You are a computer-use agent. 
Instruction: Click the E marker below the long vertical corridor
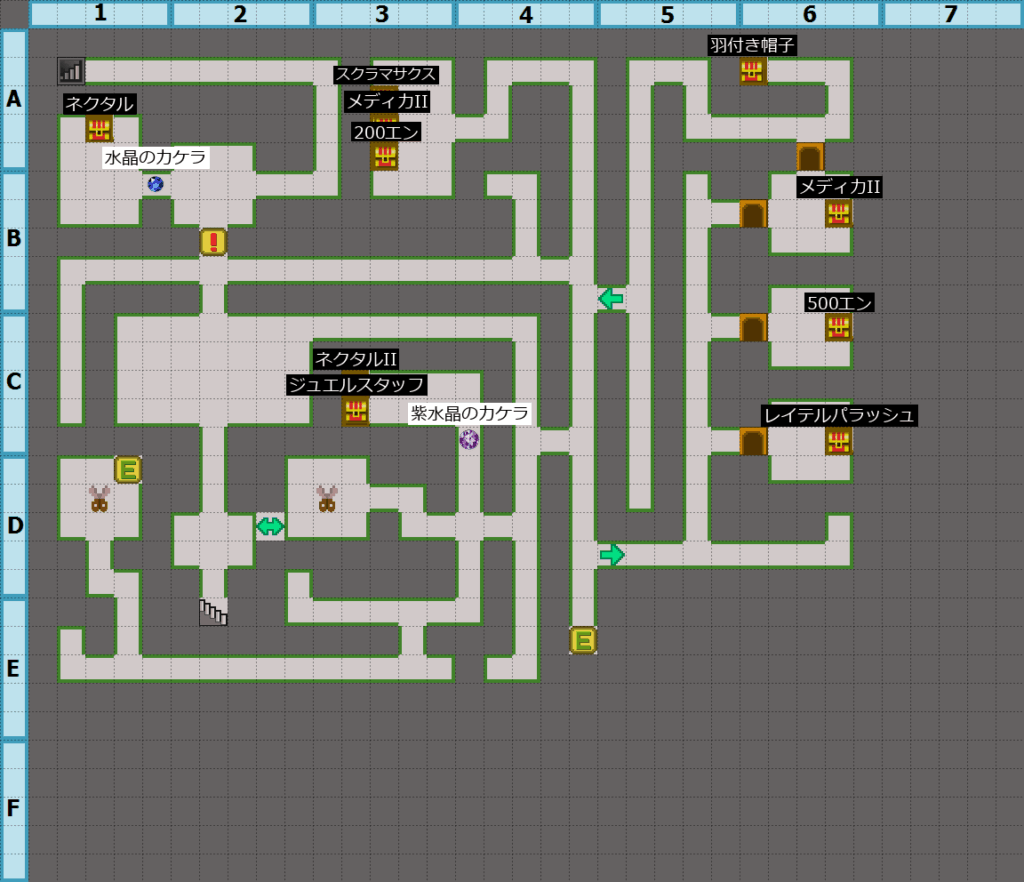pos(583,640)
